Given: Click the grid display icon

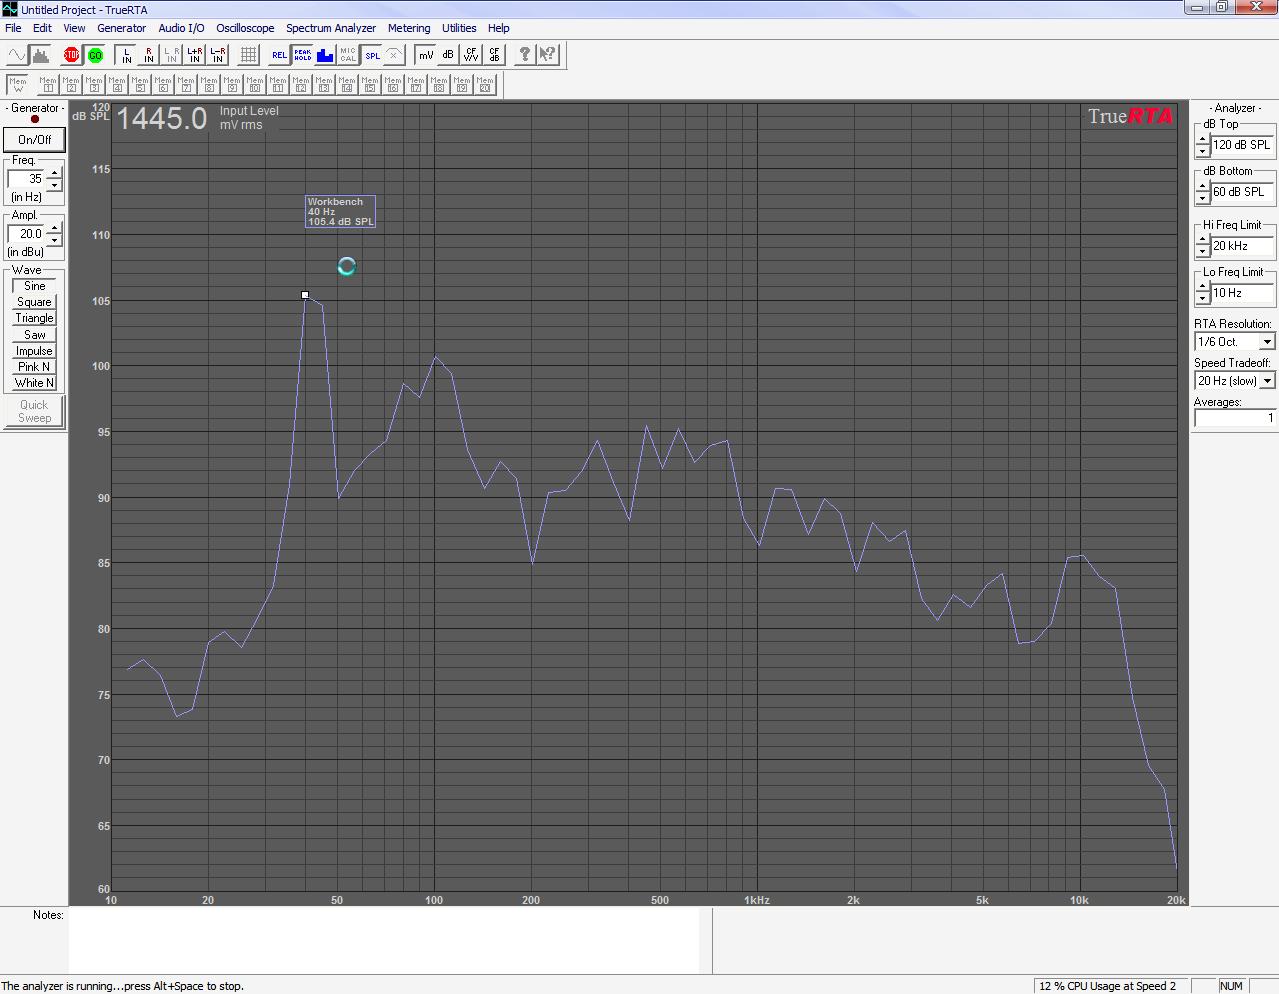Looking at the screenshot, I should 249,55.
